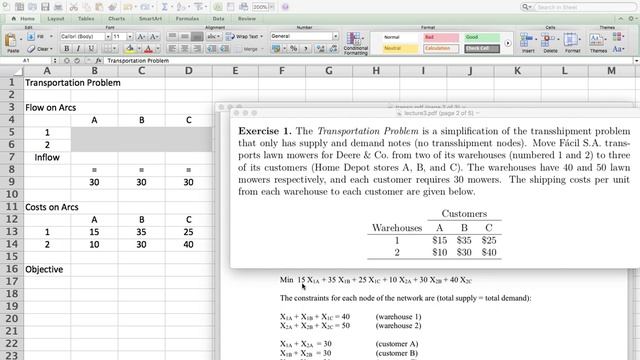The height and width of the screenshot is (360, 640).
Task: Decrease font size with smaller A icon
Action: click(x=153, y=37)
